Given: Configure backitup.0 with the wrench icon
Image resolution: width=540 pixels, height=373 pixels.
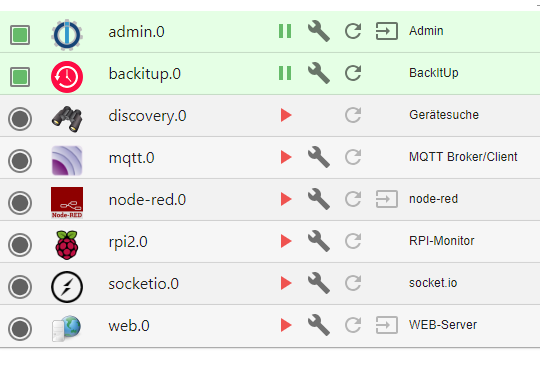Looking at the screenshot, I should (319, 73).
